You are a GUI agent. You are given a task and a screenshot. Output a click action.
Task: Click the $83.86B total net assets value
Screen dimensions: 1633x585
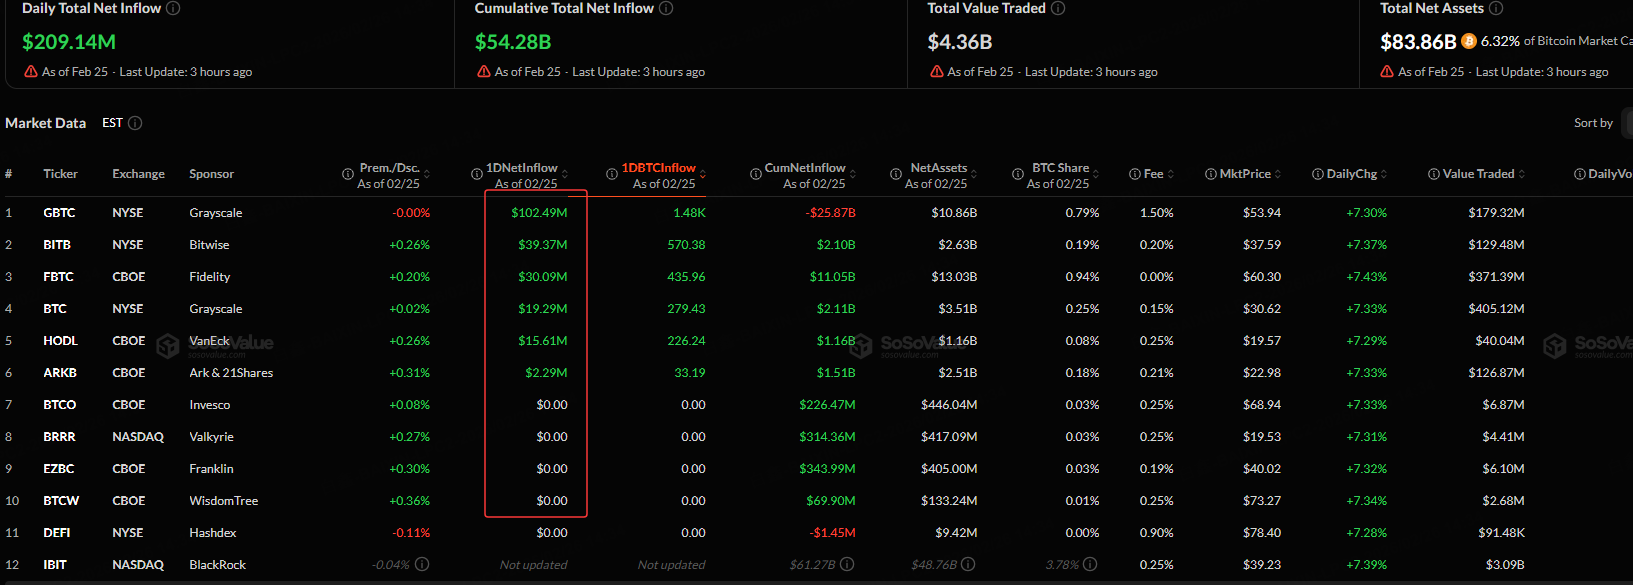click(1418, 42)
